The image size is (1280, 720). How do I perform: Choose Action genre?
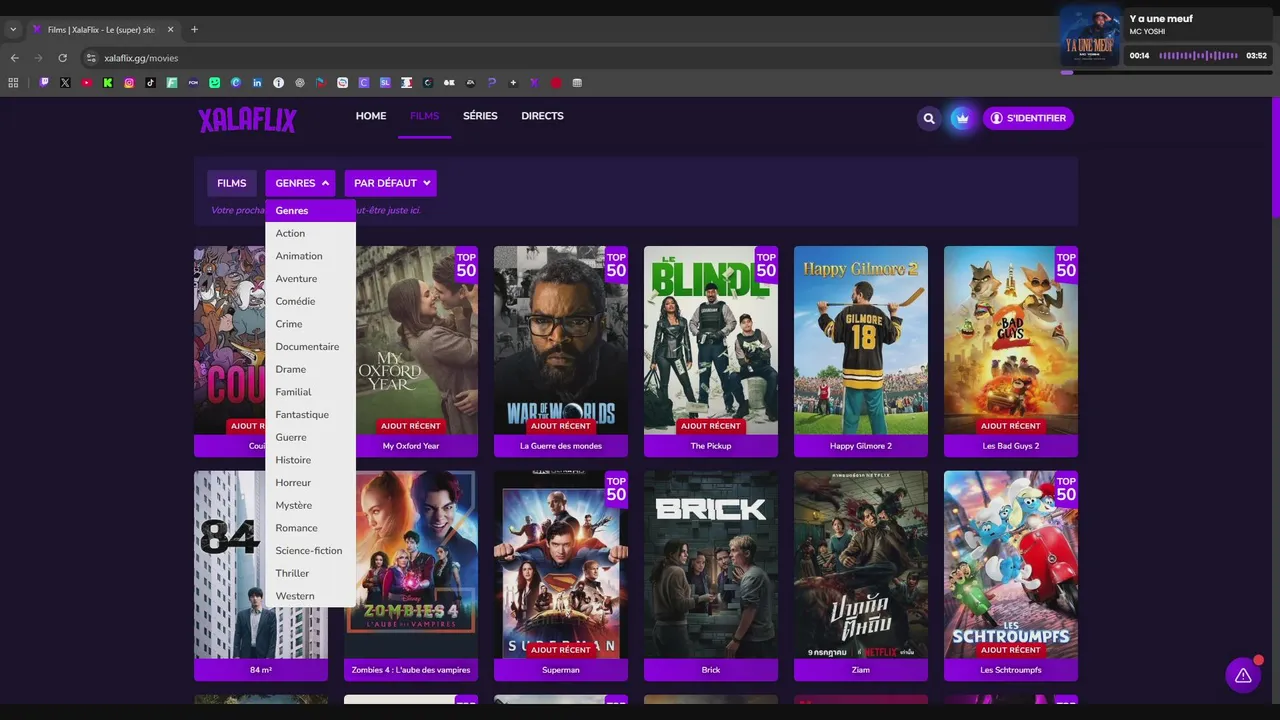[310, 233]
